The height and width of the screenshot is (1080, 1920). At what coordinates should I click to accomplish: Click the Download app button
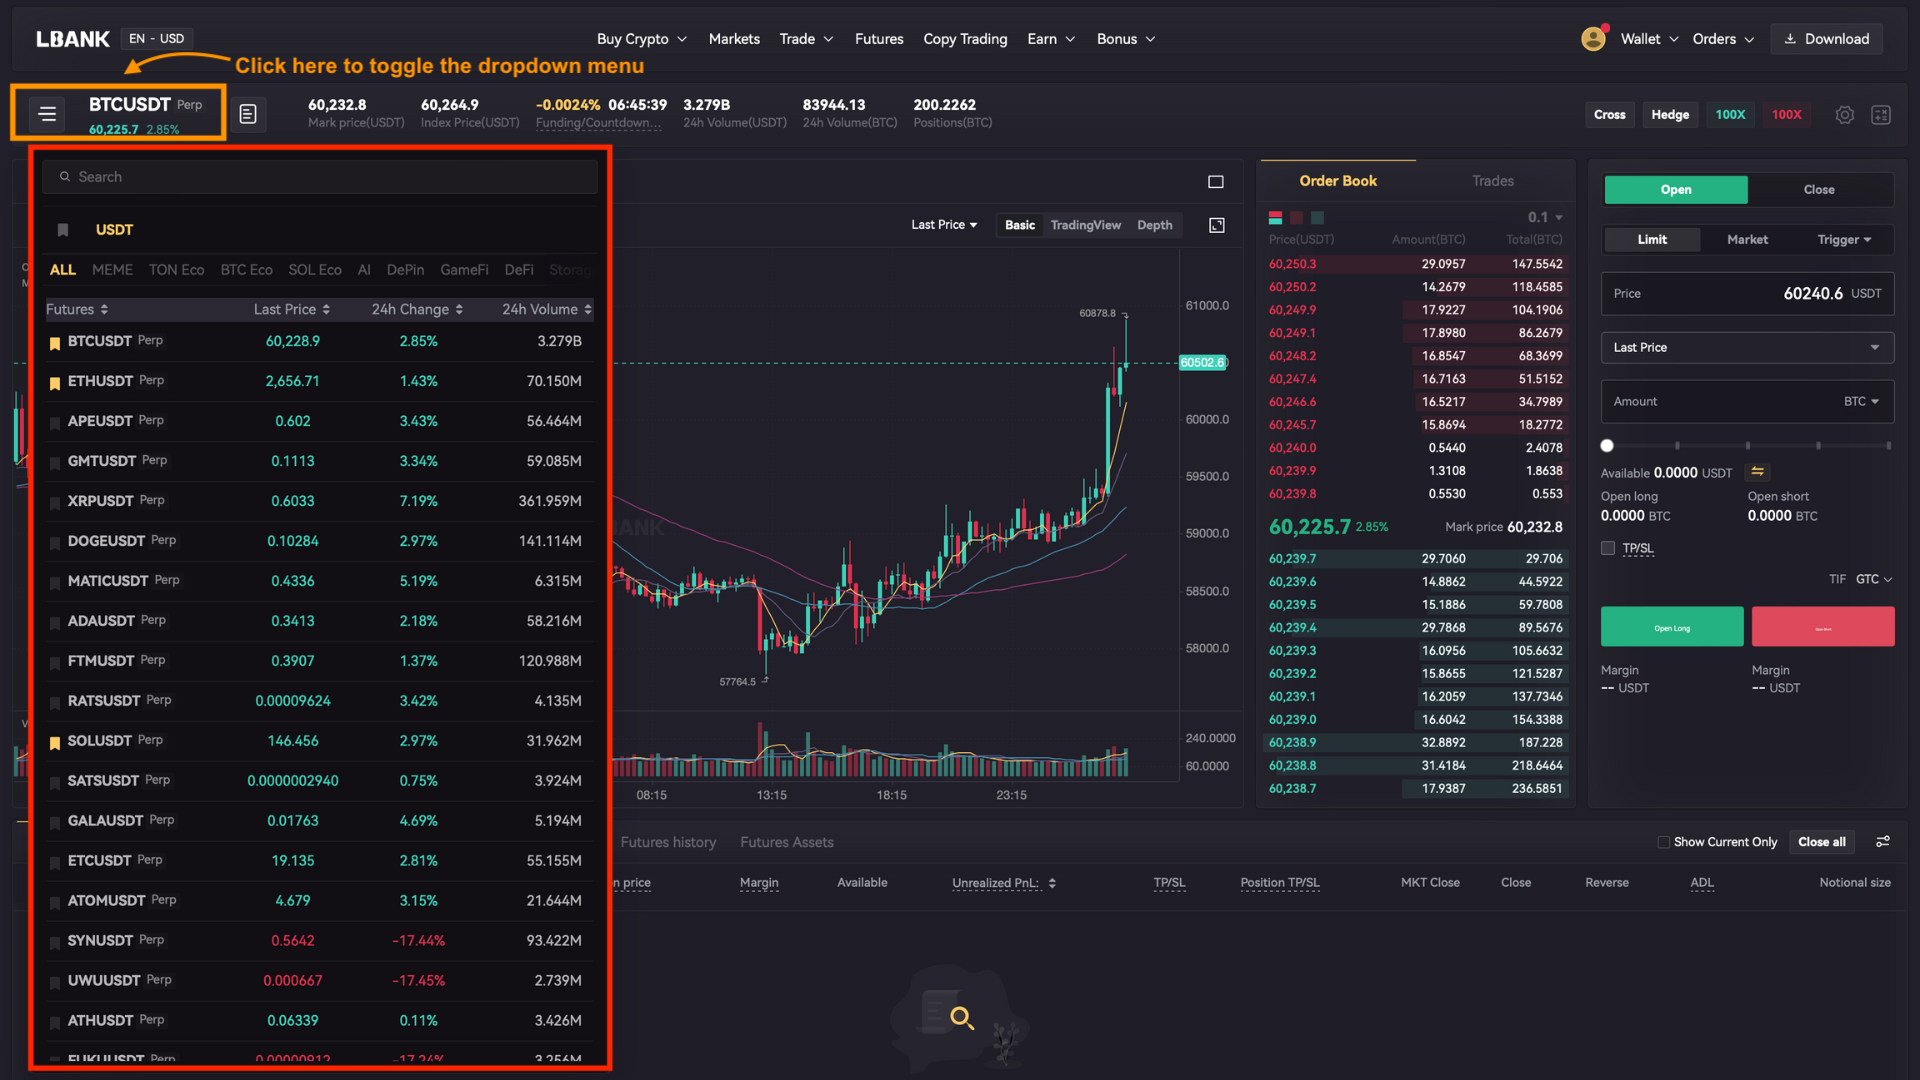pos(1827,39)
